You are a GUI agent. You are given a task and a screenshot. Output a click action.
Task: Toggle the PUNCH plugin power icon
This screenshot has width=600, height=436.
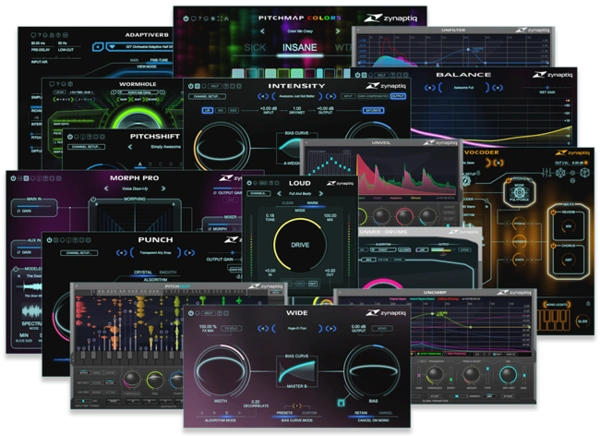coord(49,240)
